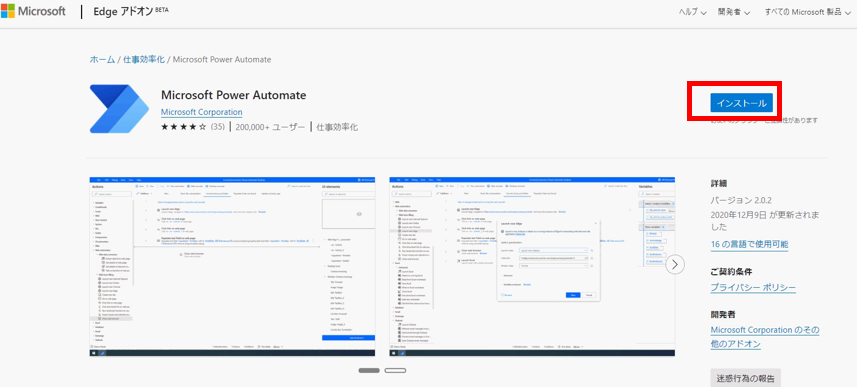
Task: Open 16 の言語で使用可能 link
Action: coord(749,244)
